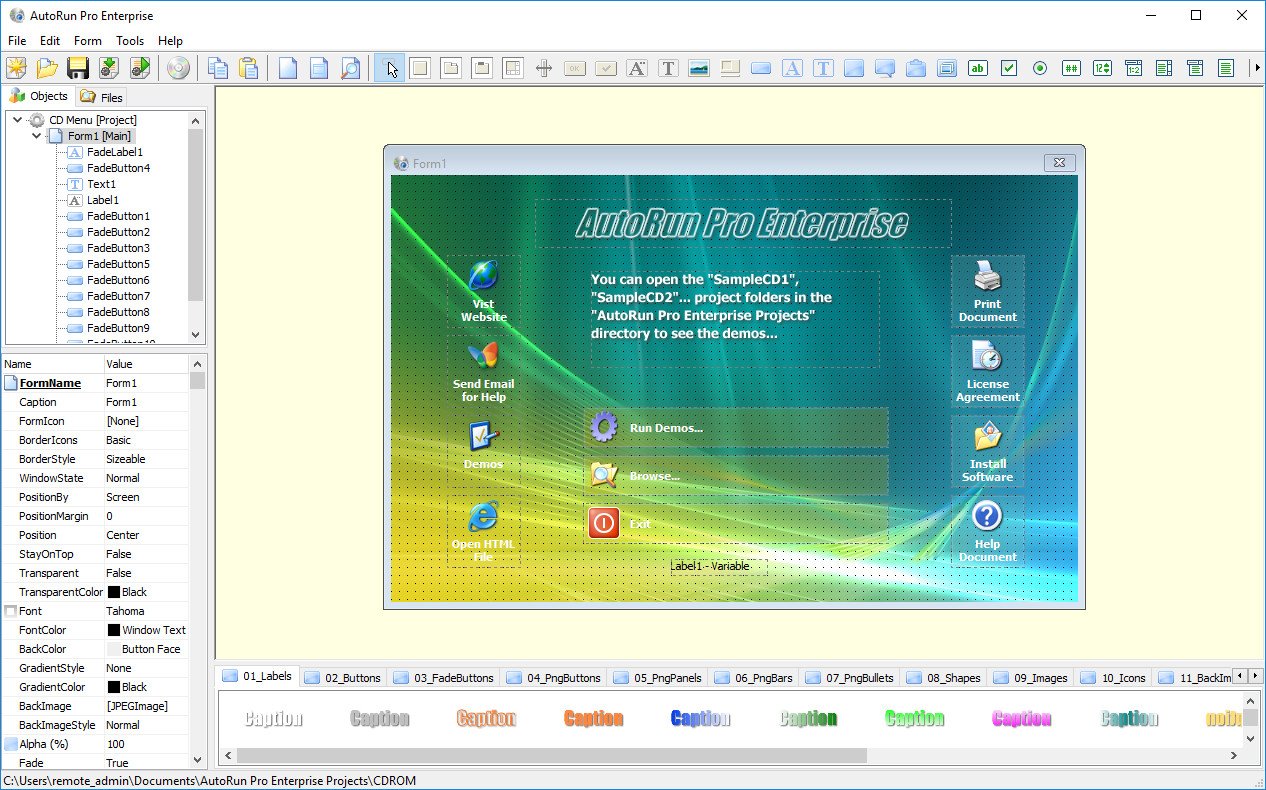This screenshot has height=790, width=1266.
Task: Click the CD disc toolbar icon
Action: click(178, 68)
